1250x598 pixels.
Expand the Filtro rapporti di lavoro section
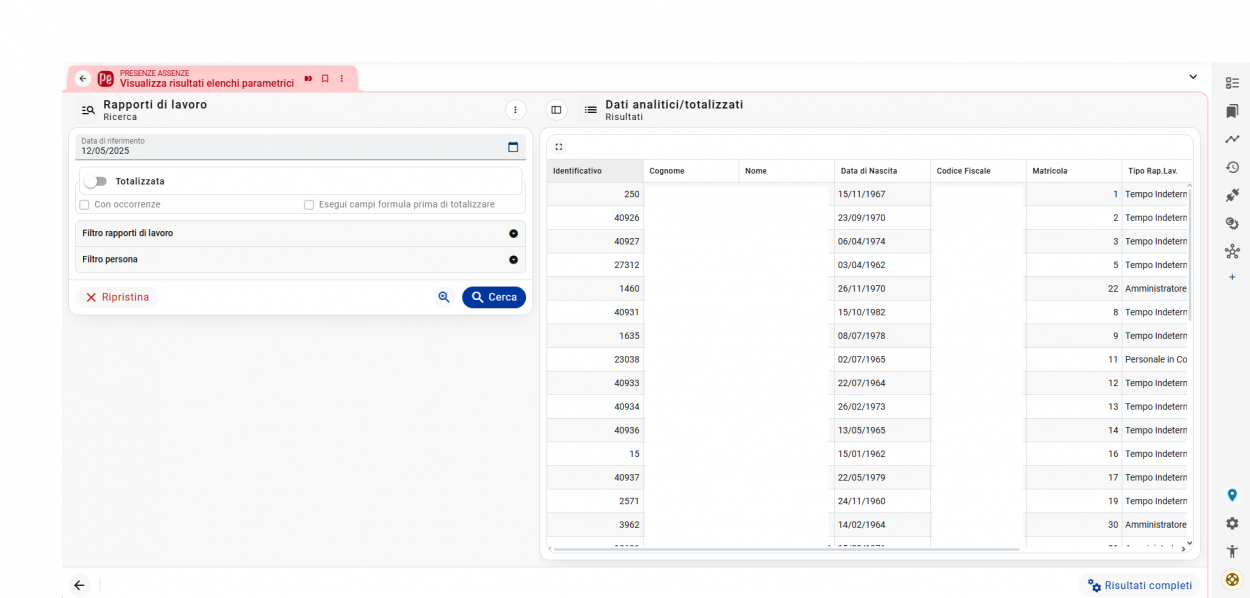pyautogui.click(x=300, y=233)
